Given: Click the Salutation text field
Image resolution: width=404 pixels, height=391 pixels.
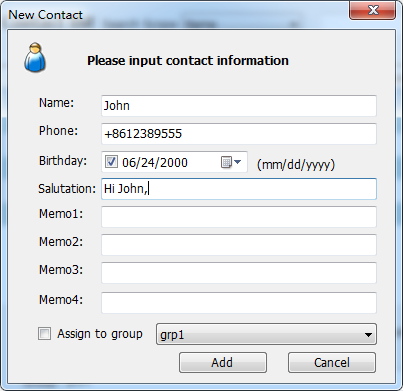Looking at the screenshot, I should pyautogui.click(x=239, y=189).
